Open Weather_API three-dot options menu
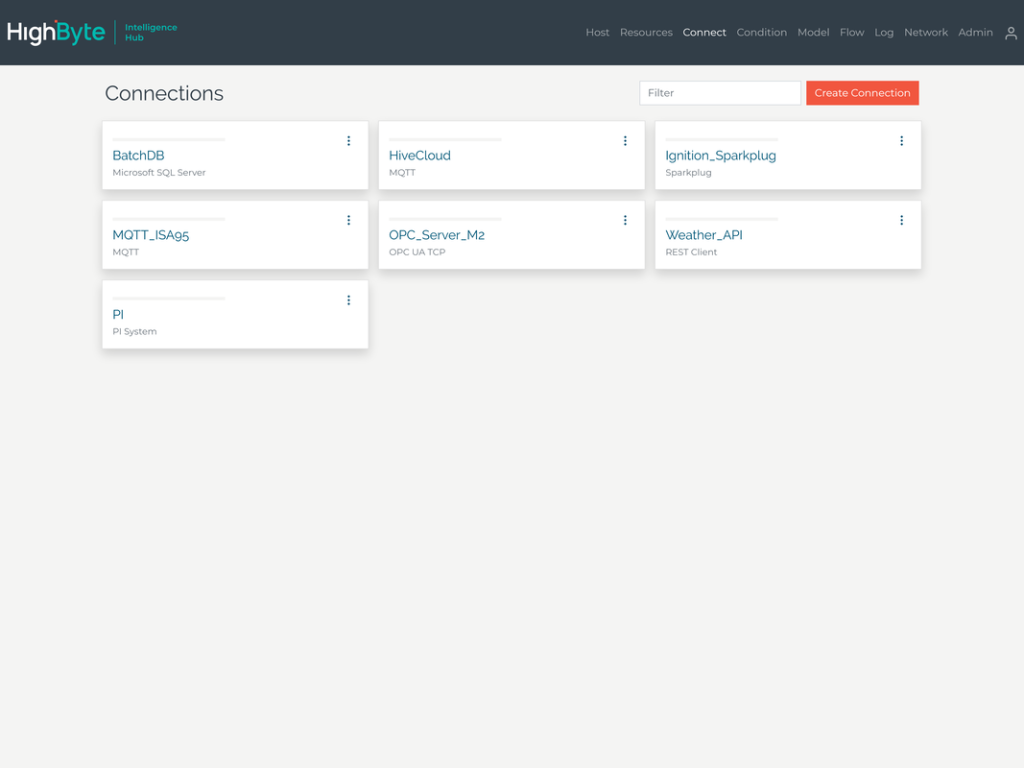The width and height of the screenshot is (1024, 768). tap(901, 220)
